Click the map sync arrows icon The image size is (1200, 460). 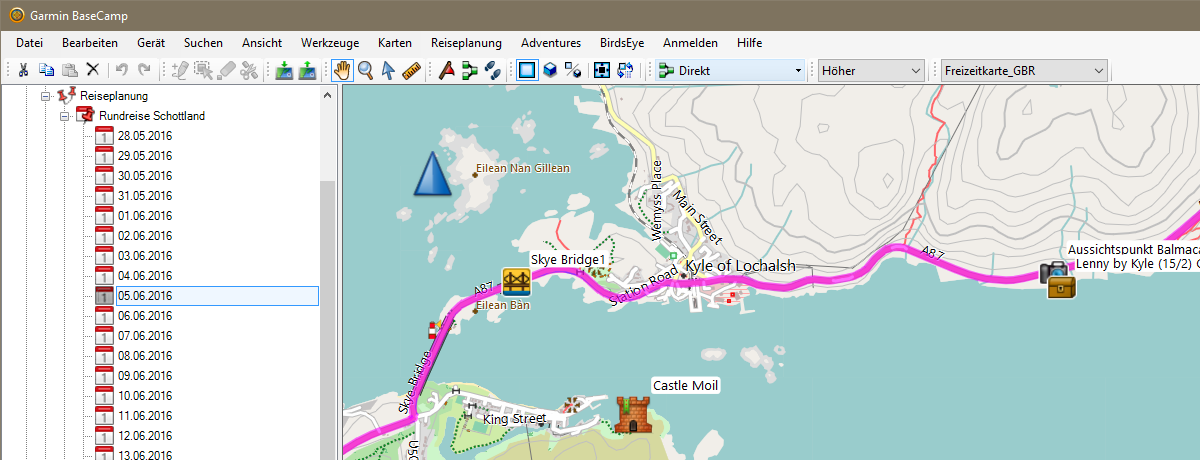pos(626,70)
